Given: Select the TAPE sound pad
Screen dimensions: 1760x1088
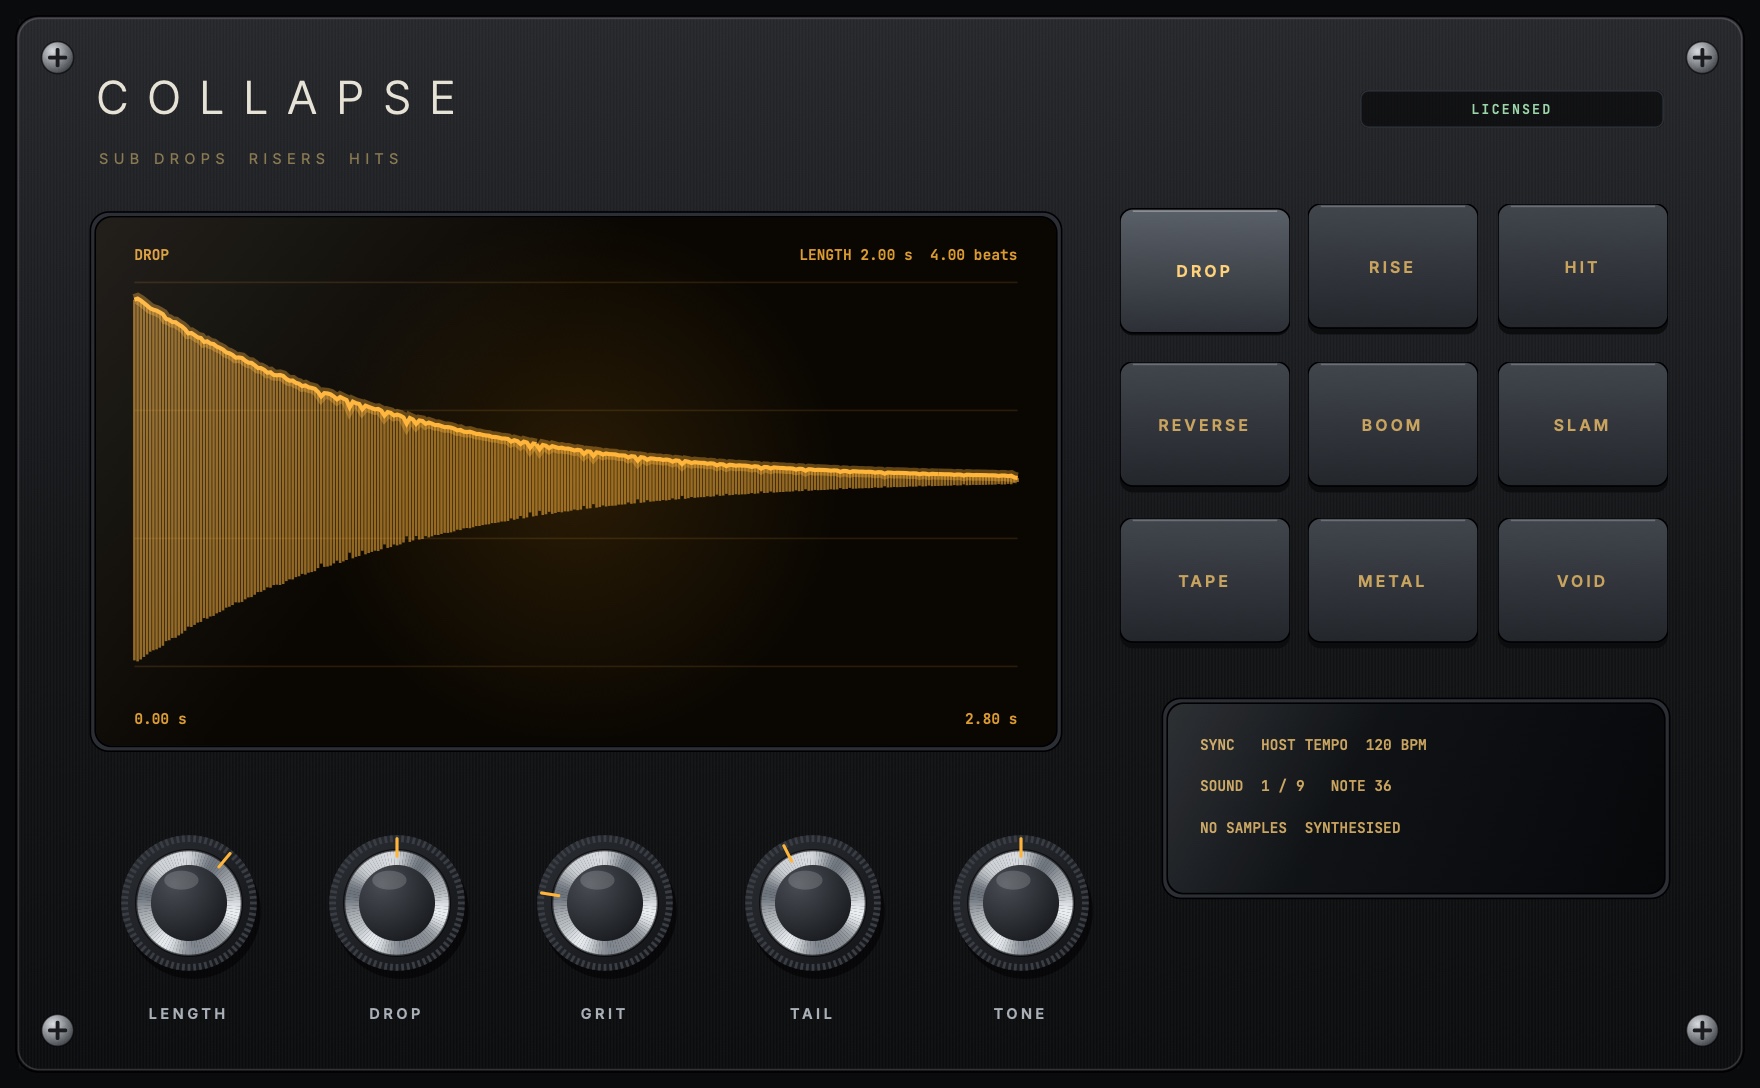Looking at the screenshot, I should point(1204,581).
